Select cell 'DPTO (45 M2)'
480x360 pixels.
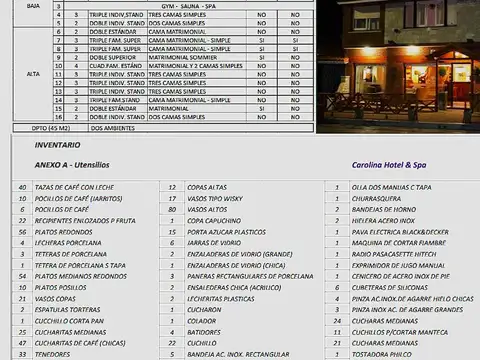pyautogui.click(x=51, y=128)
